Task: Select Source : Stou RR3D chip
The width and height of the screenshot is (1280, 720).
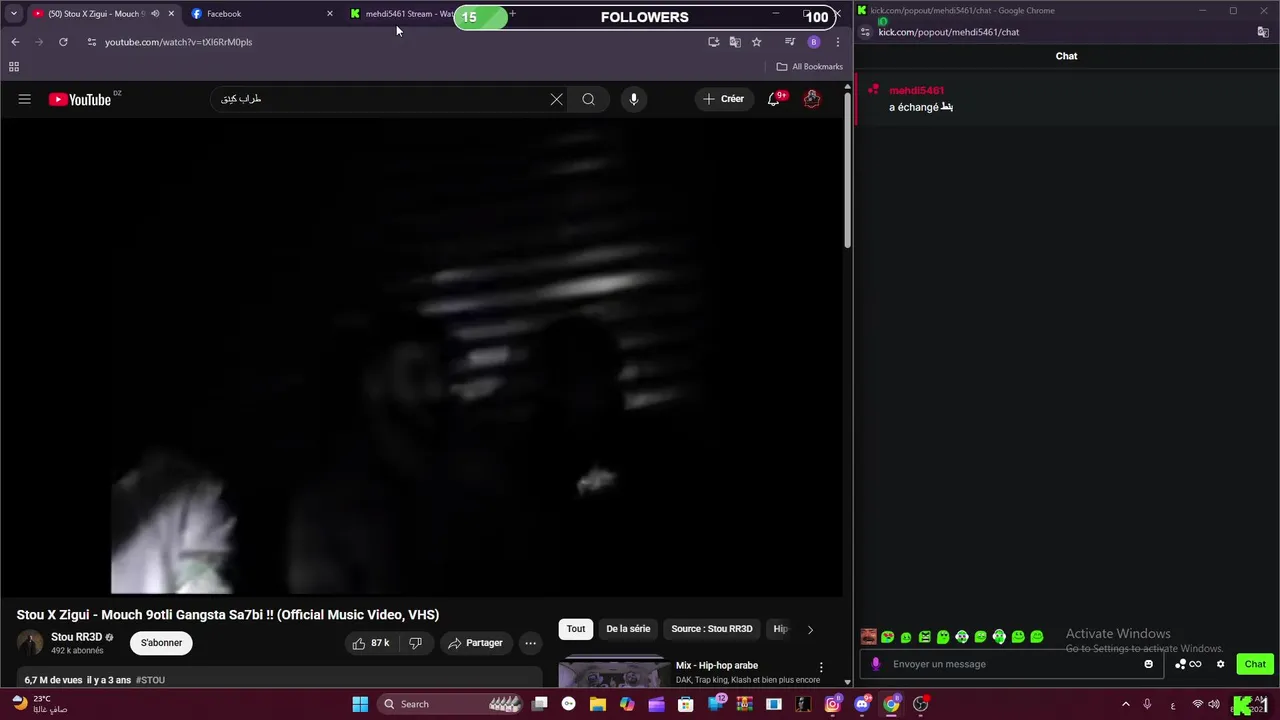Action: [x=712, y=629]
